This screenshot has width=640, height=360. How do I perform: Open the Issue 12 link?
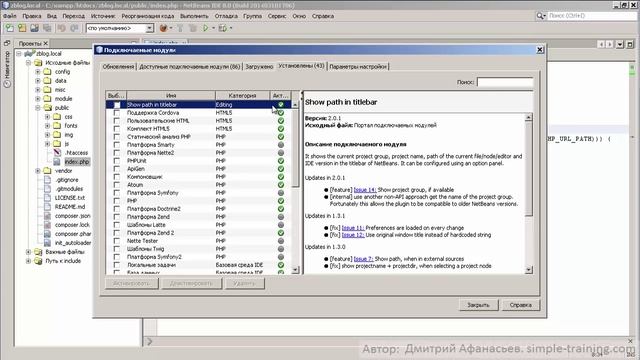pyautogui.click(x=353, y=235)
